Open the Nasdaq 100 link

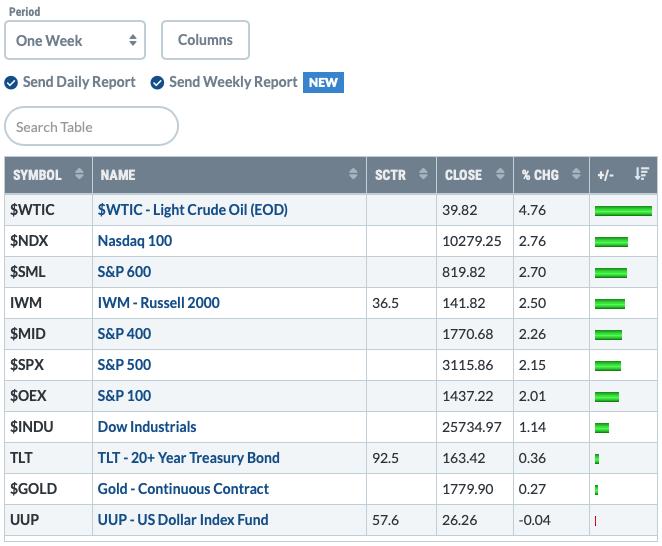tap(135, 241)
